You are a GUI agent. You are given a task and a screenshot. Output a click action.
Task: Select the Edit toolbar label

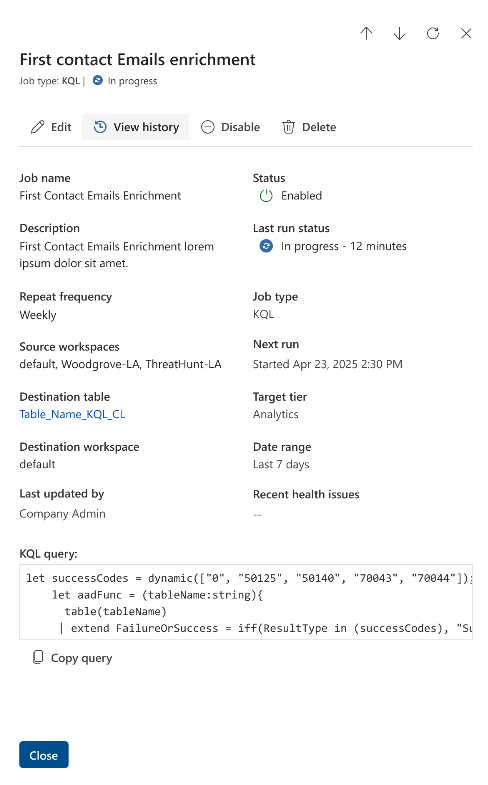pyautogui.click(x=61, y=127)
